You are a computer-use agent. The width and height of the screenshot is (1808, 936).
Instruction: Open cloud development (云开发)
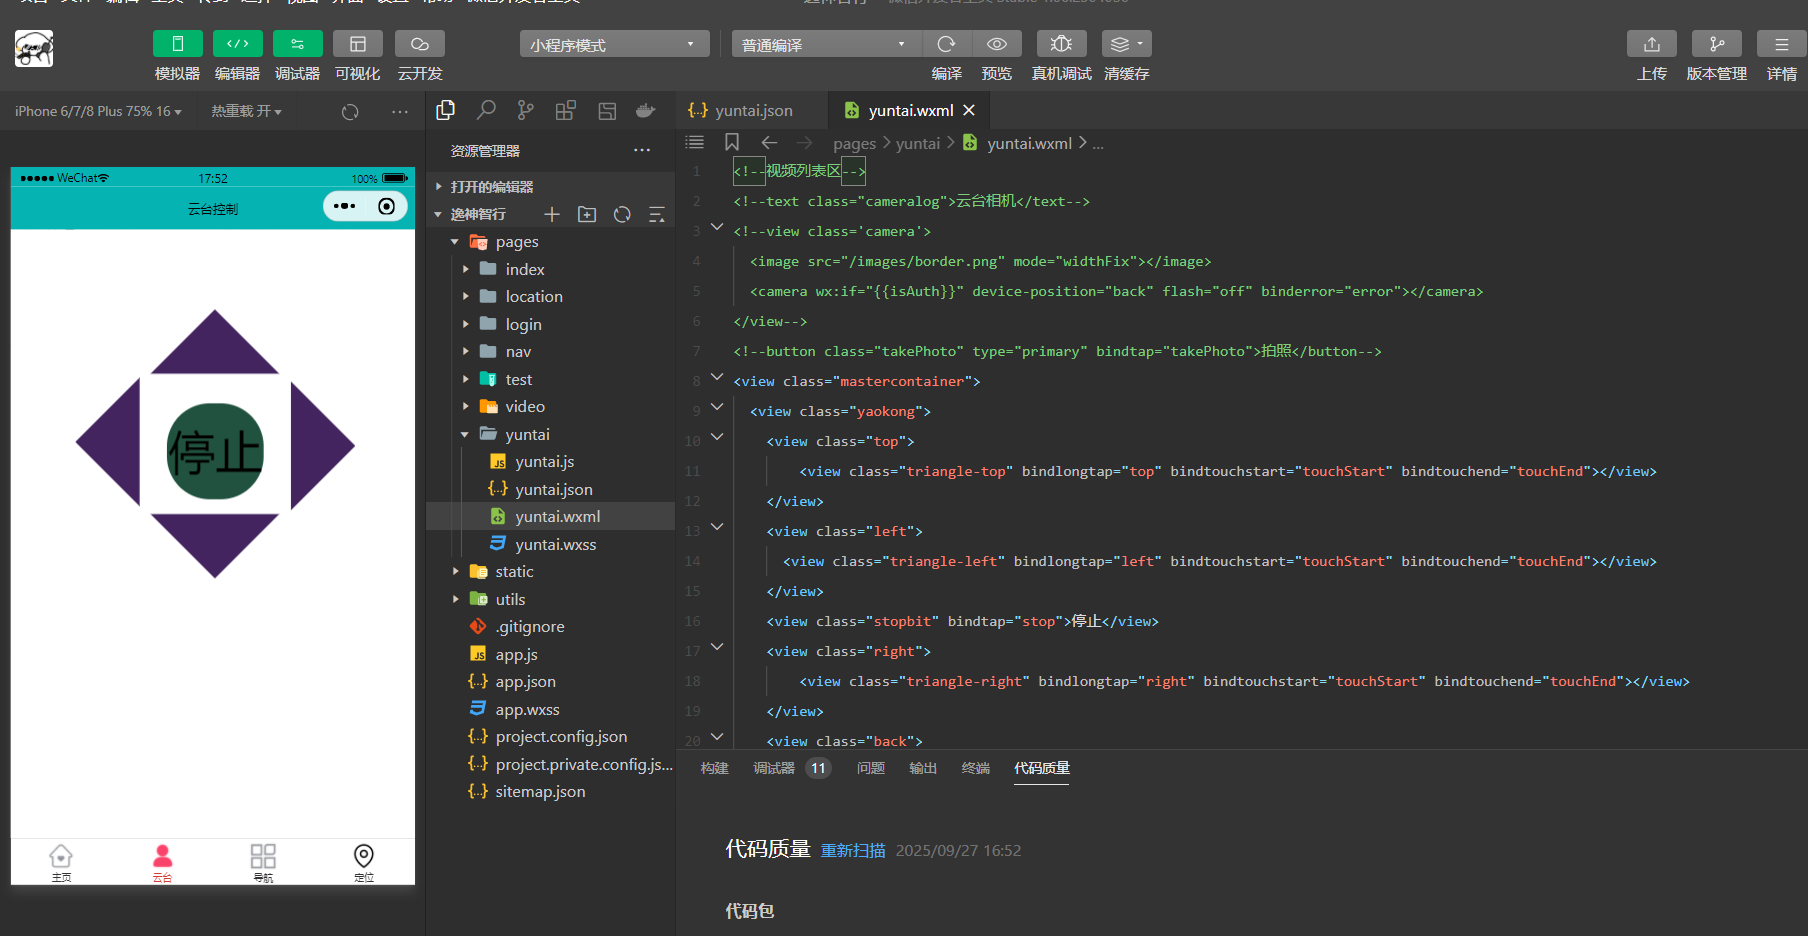click(420, 44)
